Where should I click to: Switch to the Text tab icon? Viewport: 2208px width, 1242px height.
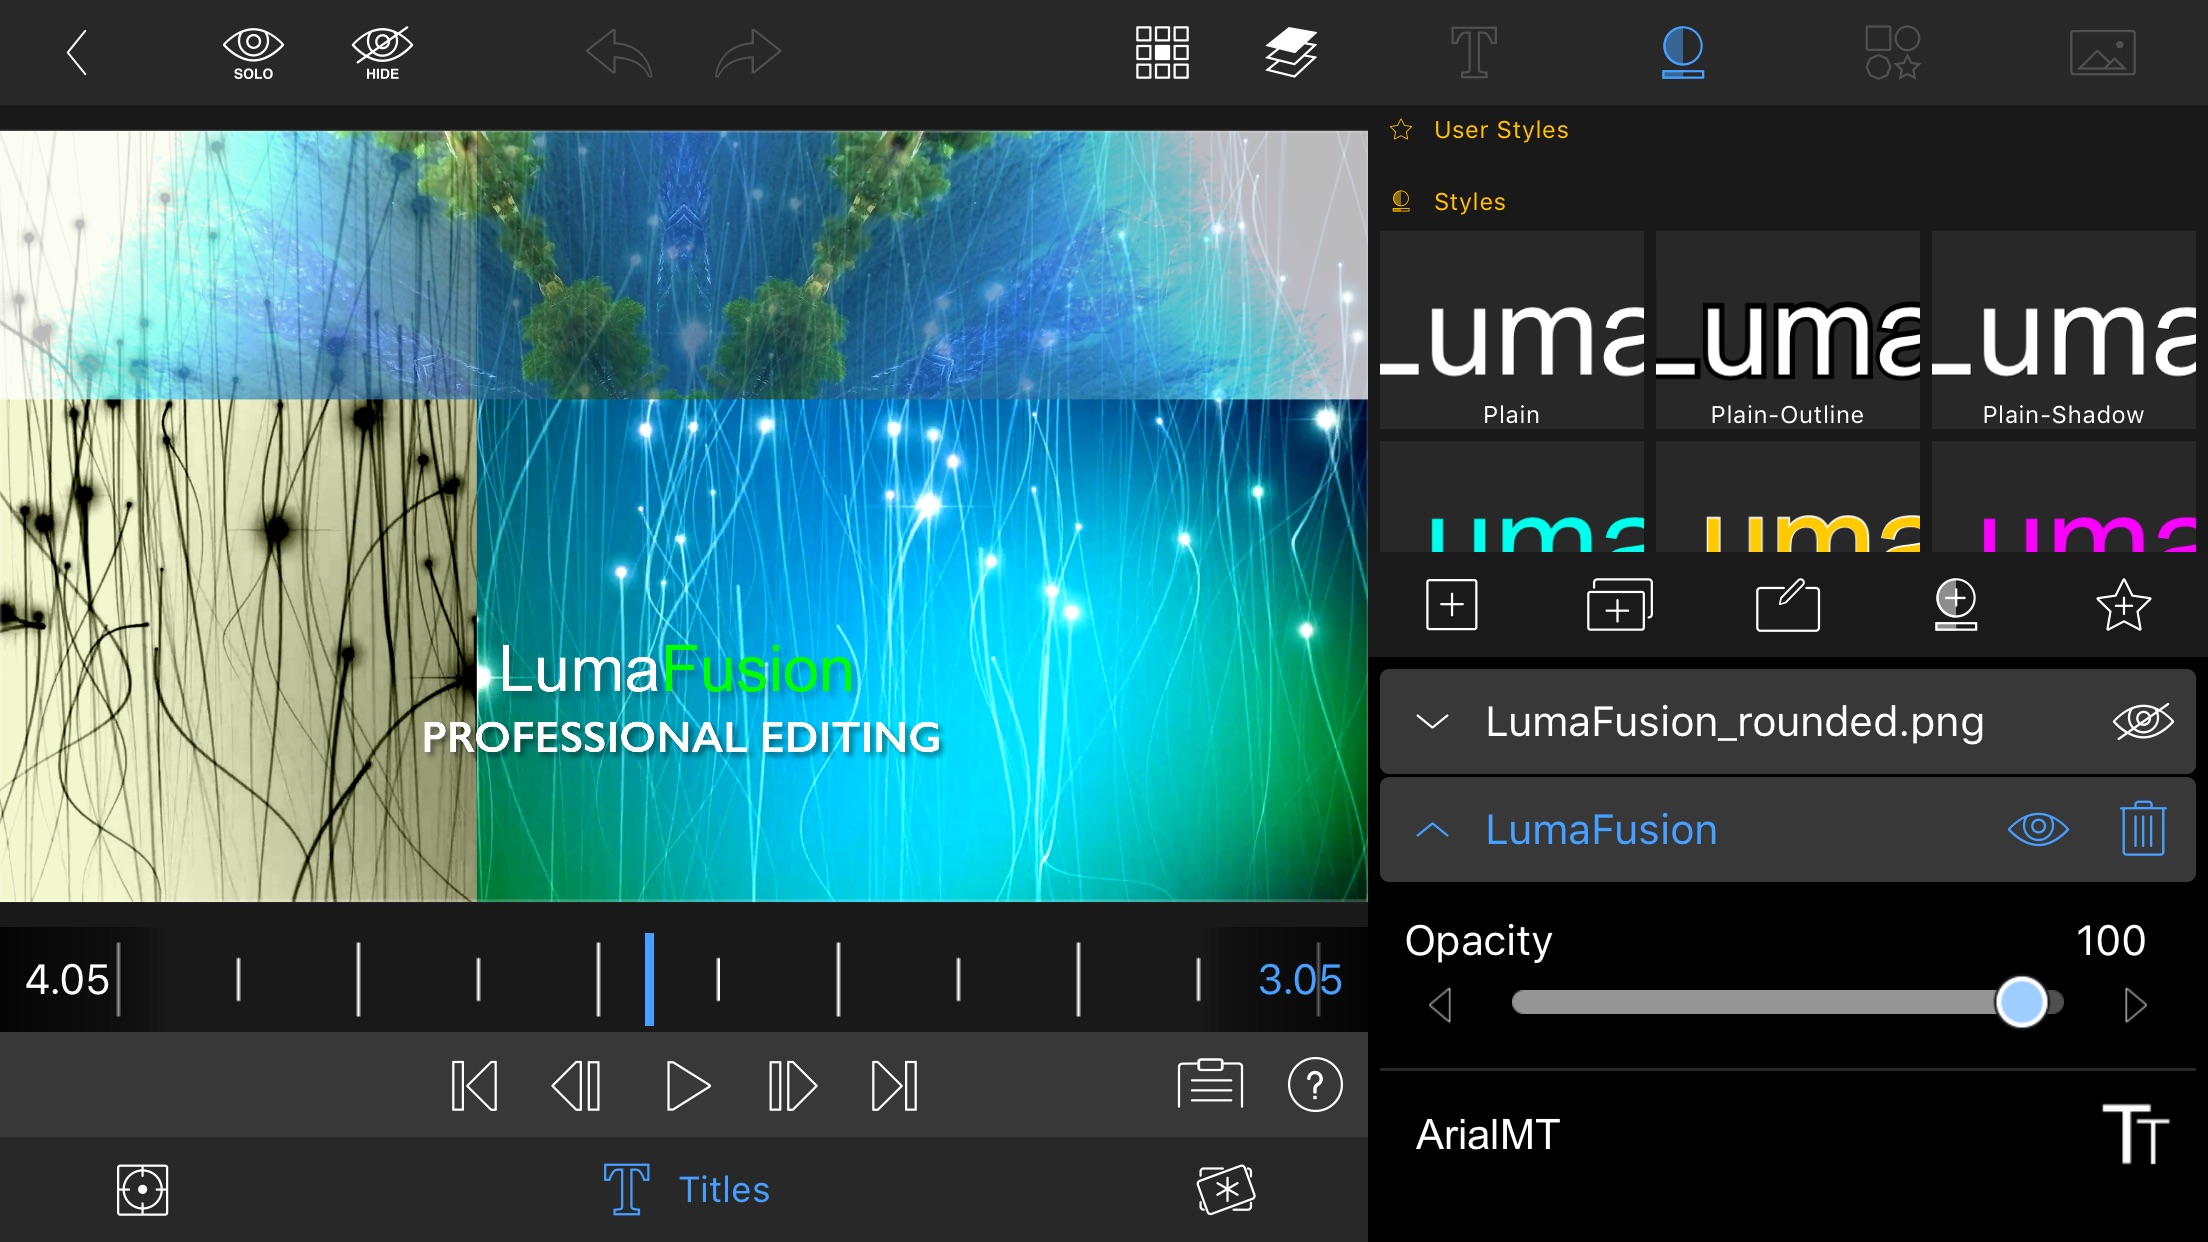click(1474, 53)
